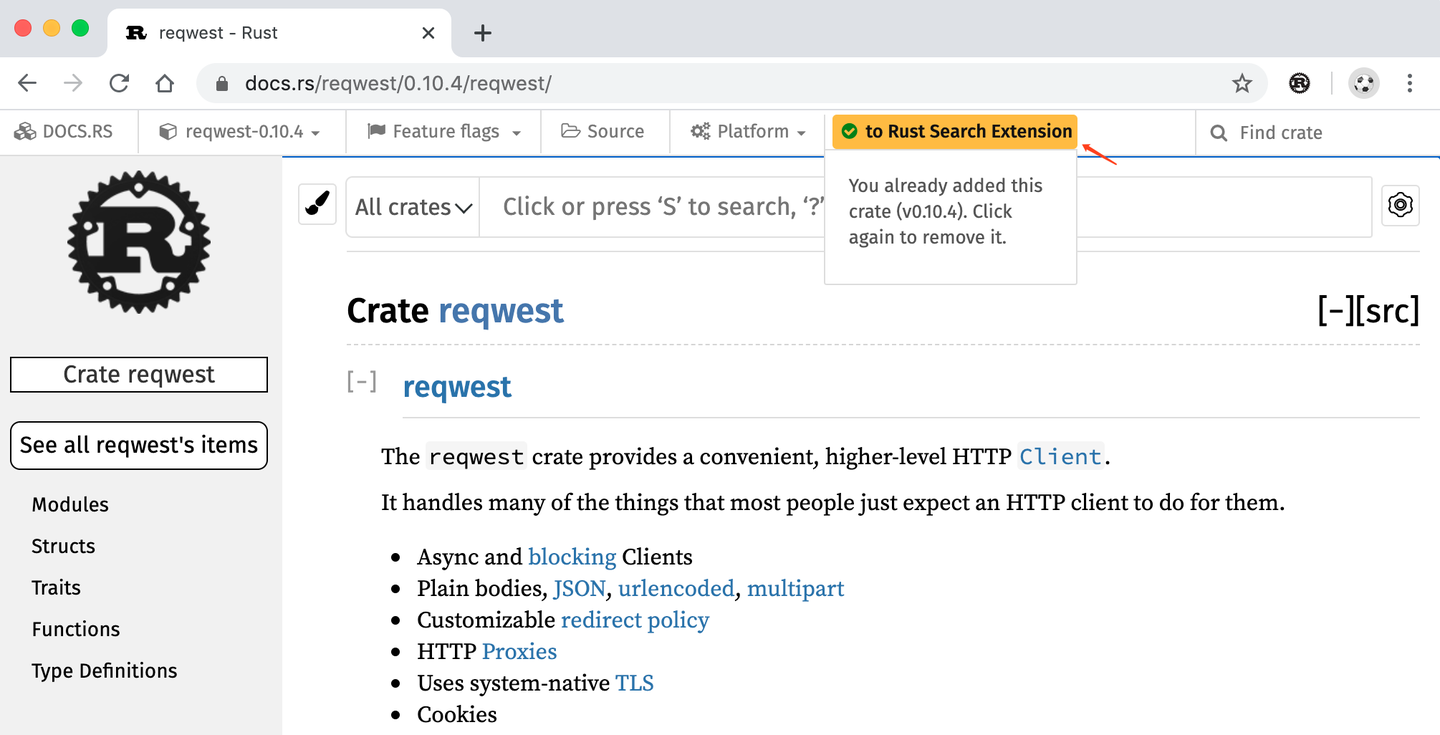The width and height of the screenshot is (1440, 735).
Task: Click the reqwest crate title link
Action: pos(501,311)
